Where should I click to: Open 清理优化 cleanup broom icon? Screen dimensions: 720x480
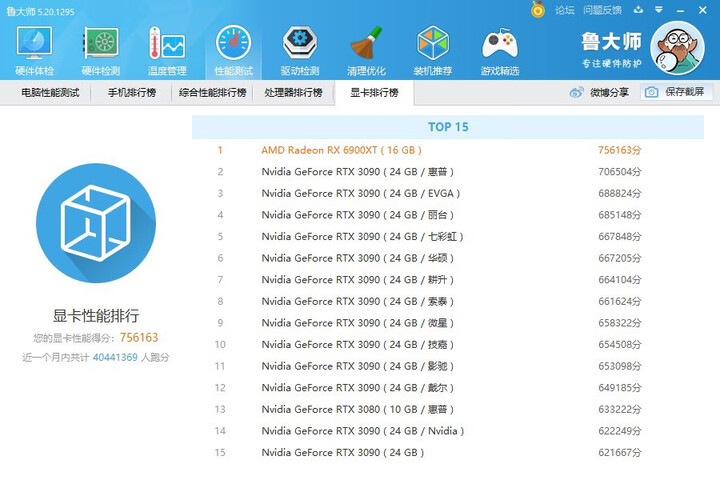coord(366,43)
